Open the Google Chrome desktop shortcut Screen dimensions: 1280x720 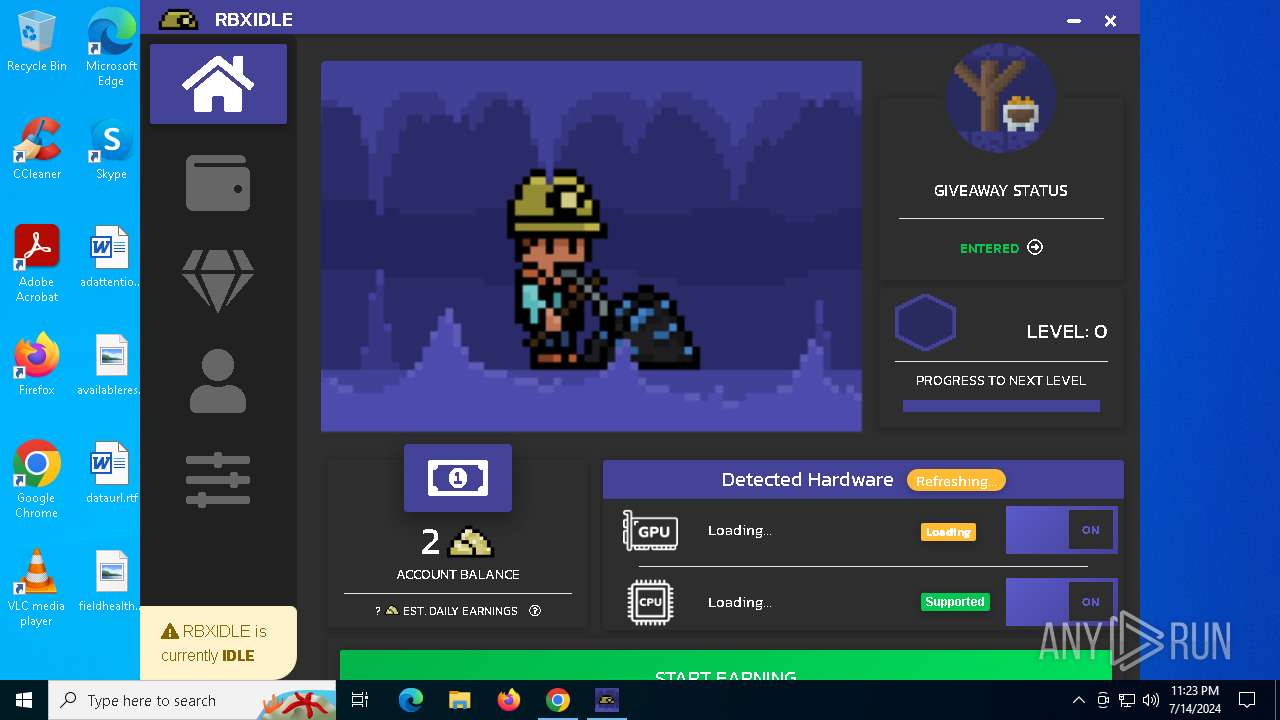click(37, 480)
